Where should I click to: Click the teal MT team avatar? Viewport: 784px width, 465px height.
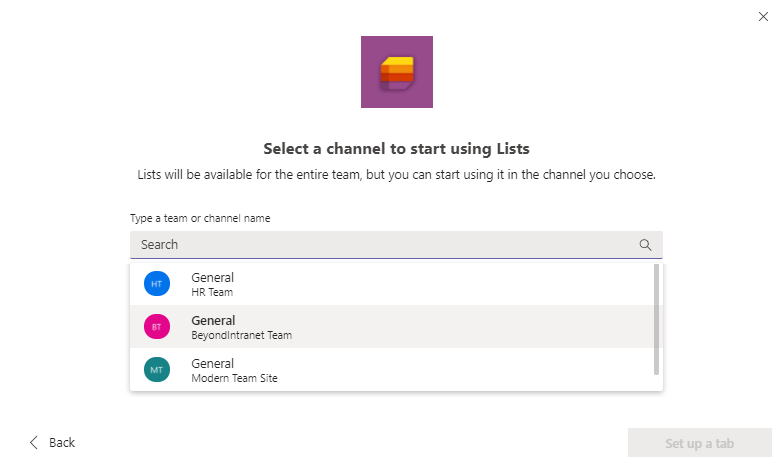(157, 370)
